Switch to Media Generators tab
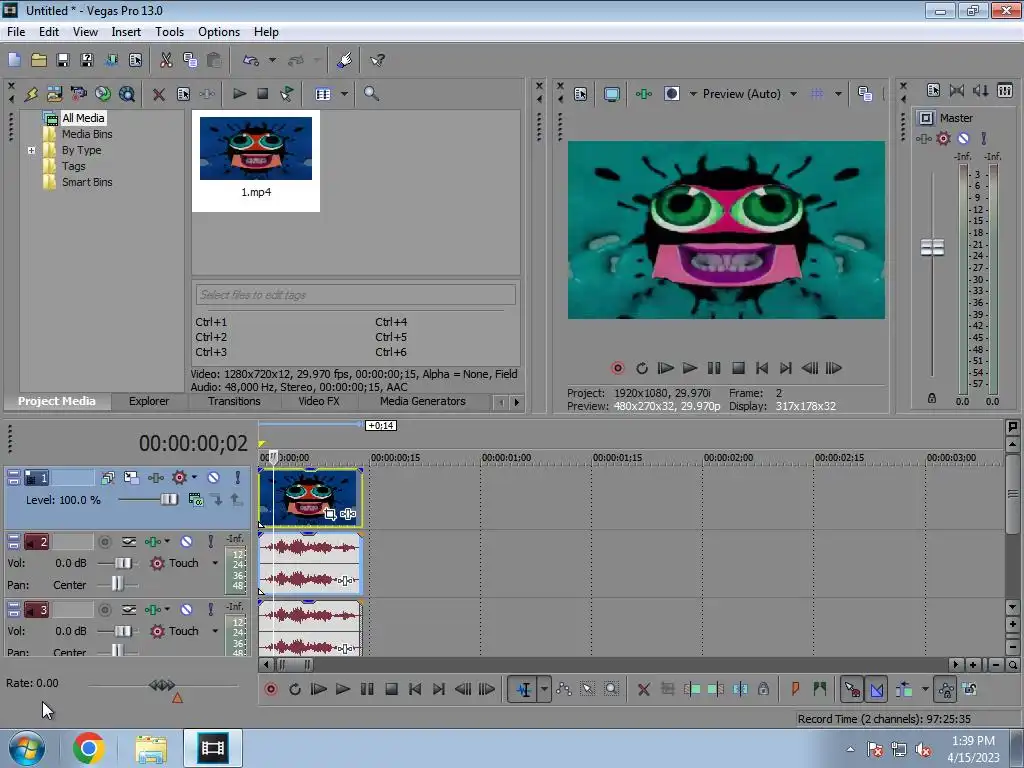 point(423,401)
